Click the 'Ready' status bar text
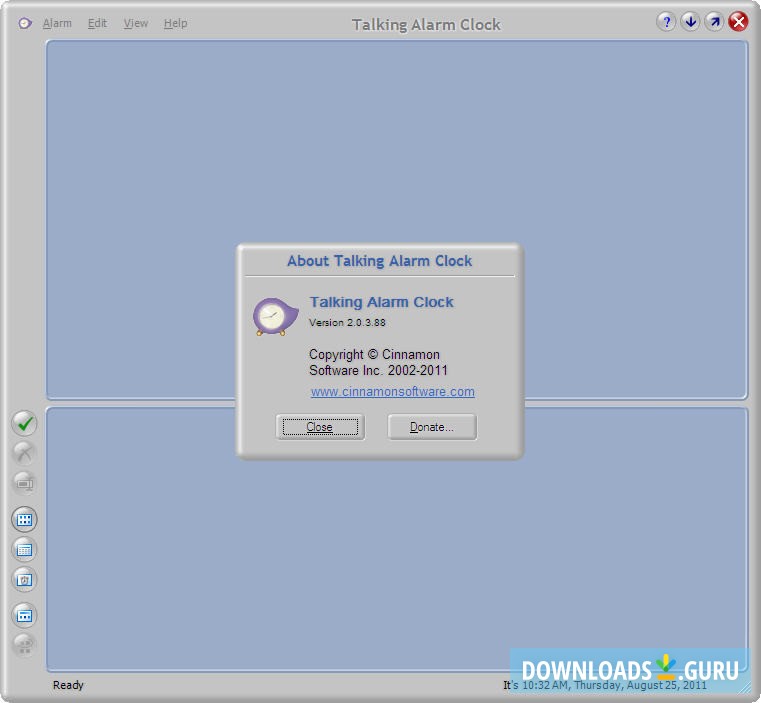 click(68, 685)
